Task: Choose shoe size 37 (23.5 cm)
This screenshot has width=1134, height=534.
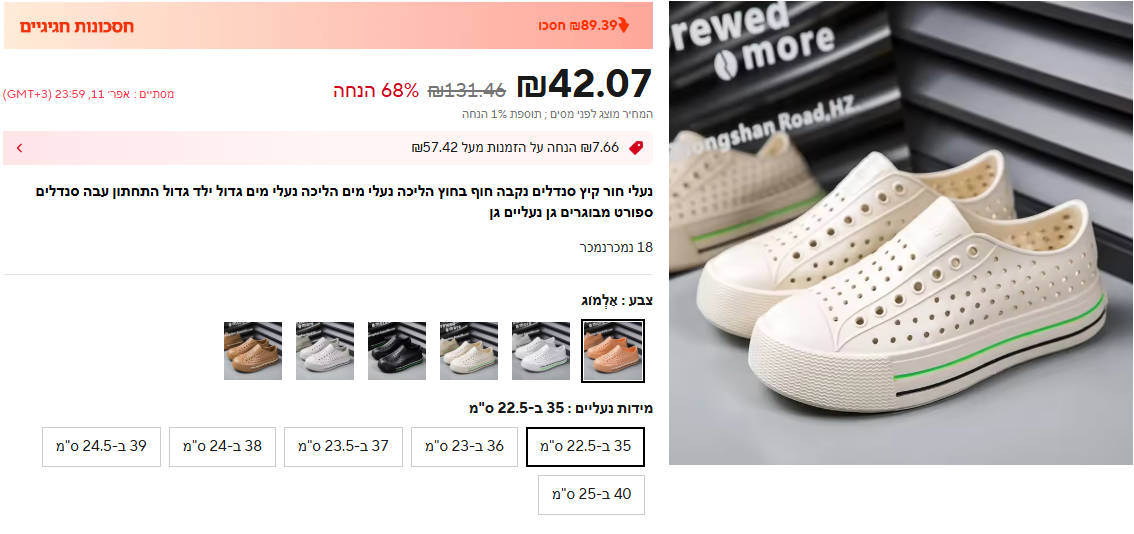Action: pos(344,446)
